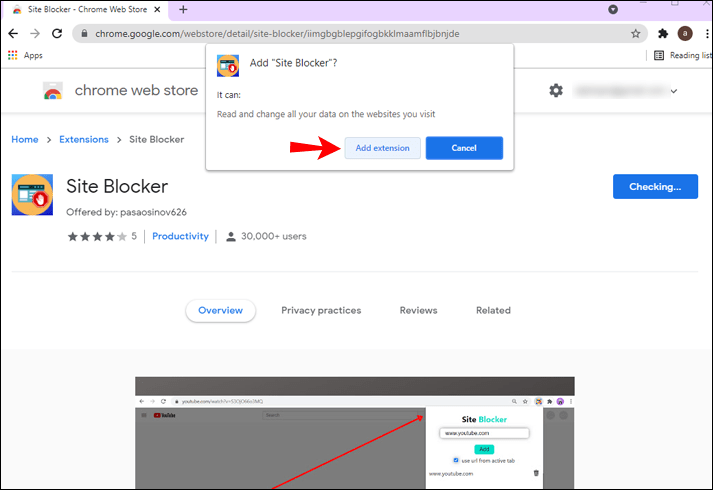Close the Site Blocker browser tab
Viewport: 713px width, 490px height.
coord(157,10)
